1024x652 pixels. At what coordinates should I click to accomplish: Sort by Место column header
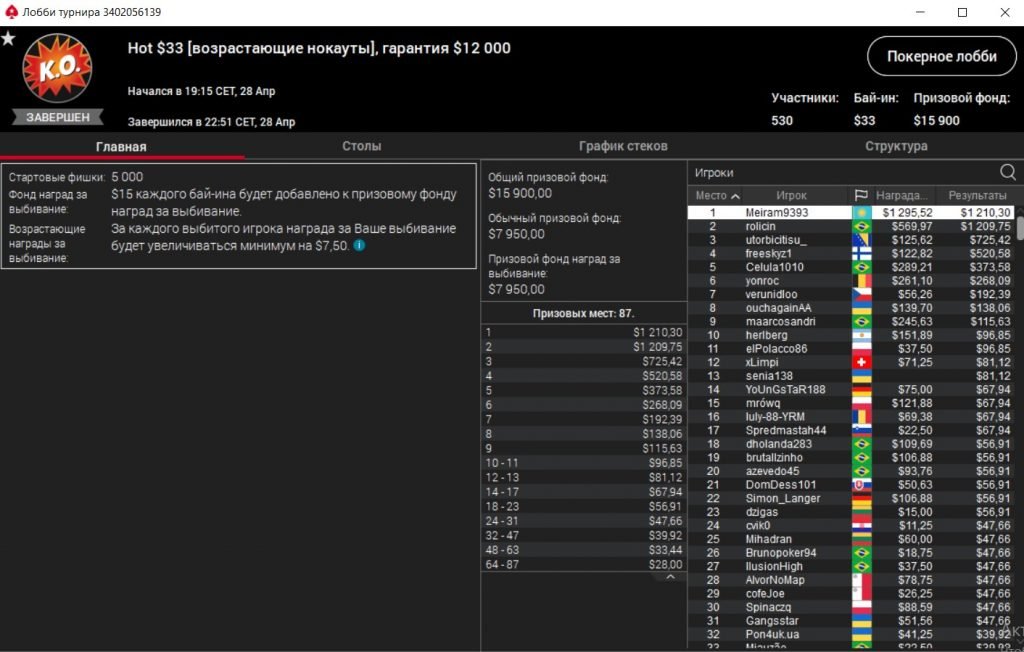click(x=717, y=196)
